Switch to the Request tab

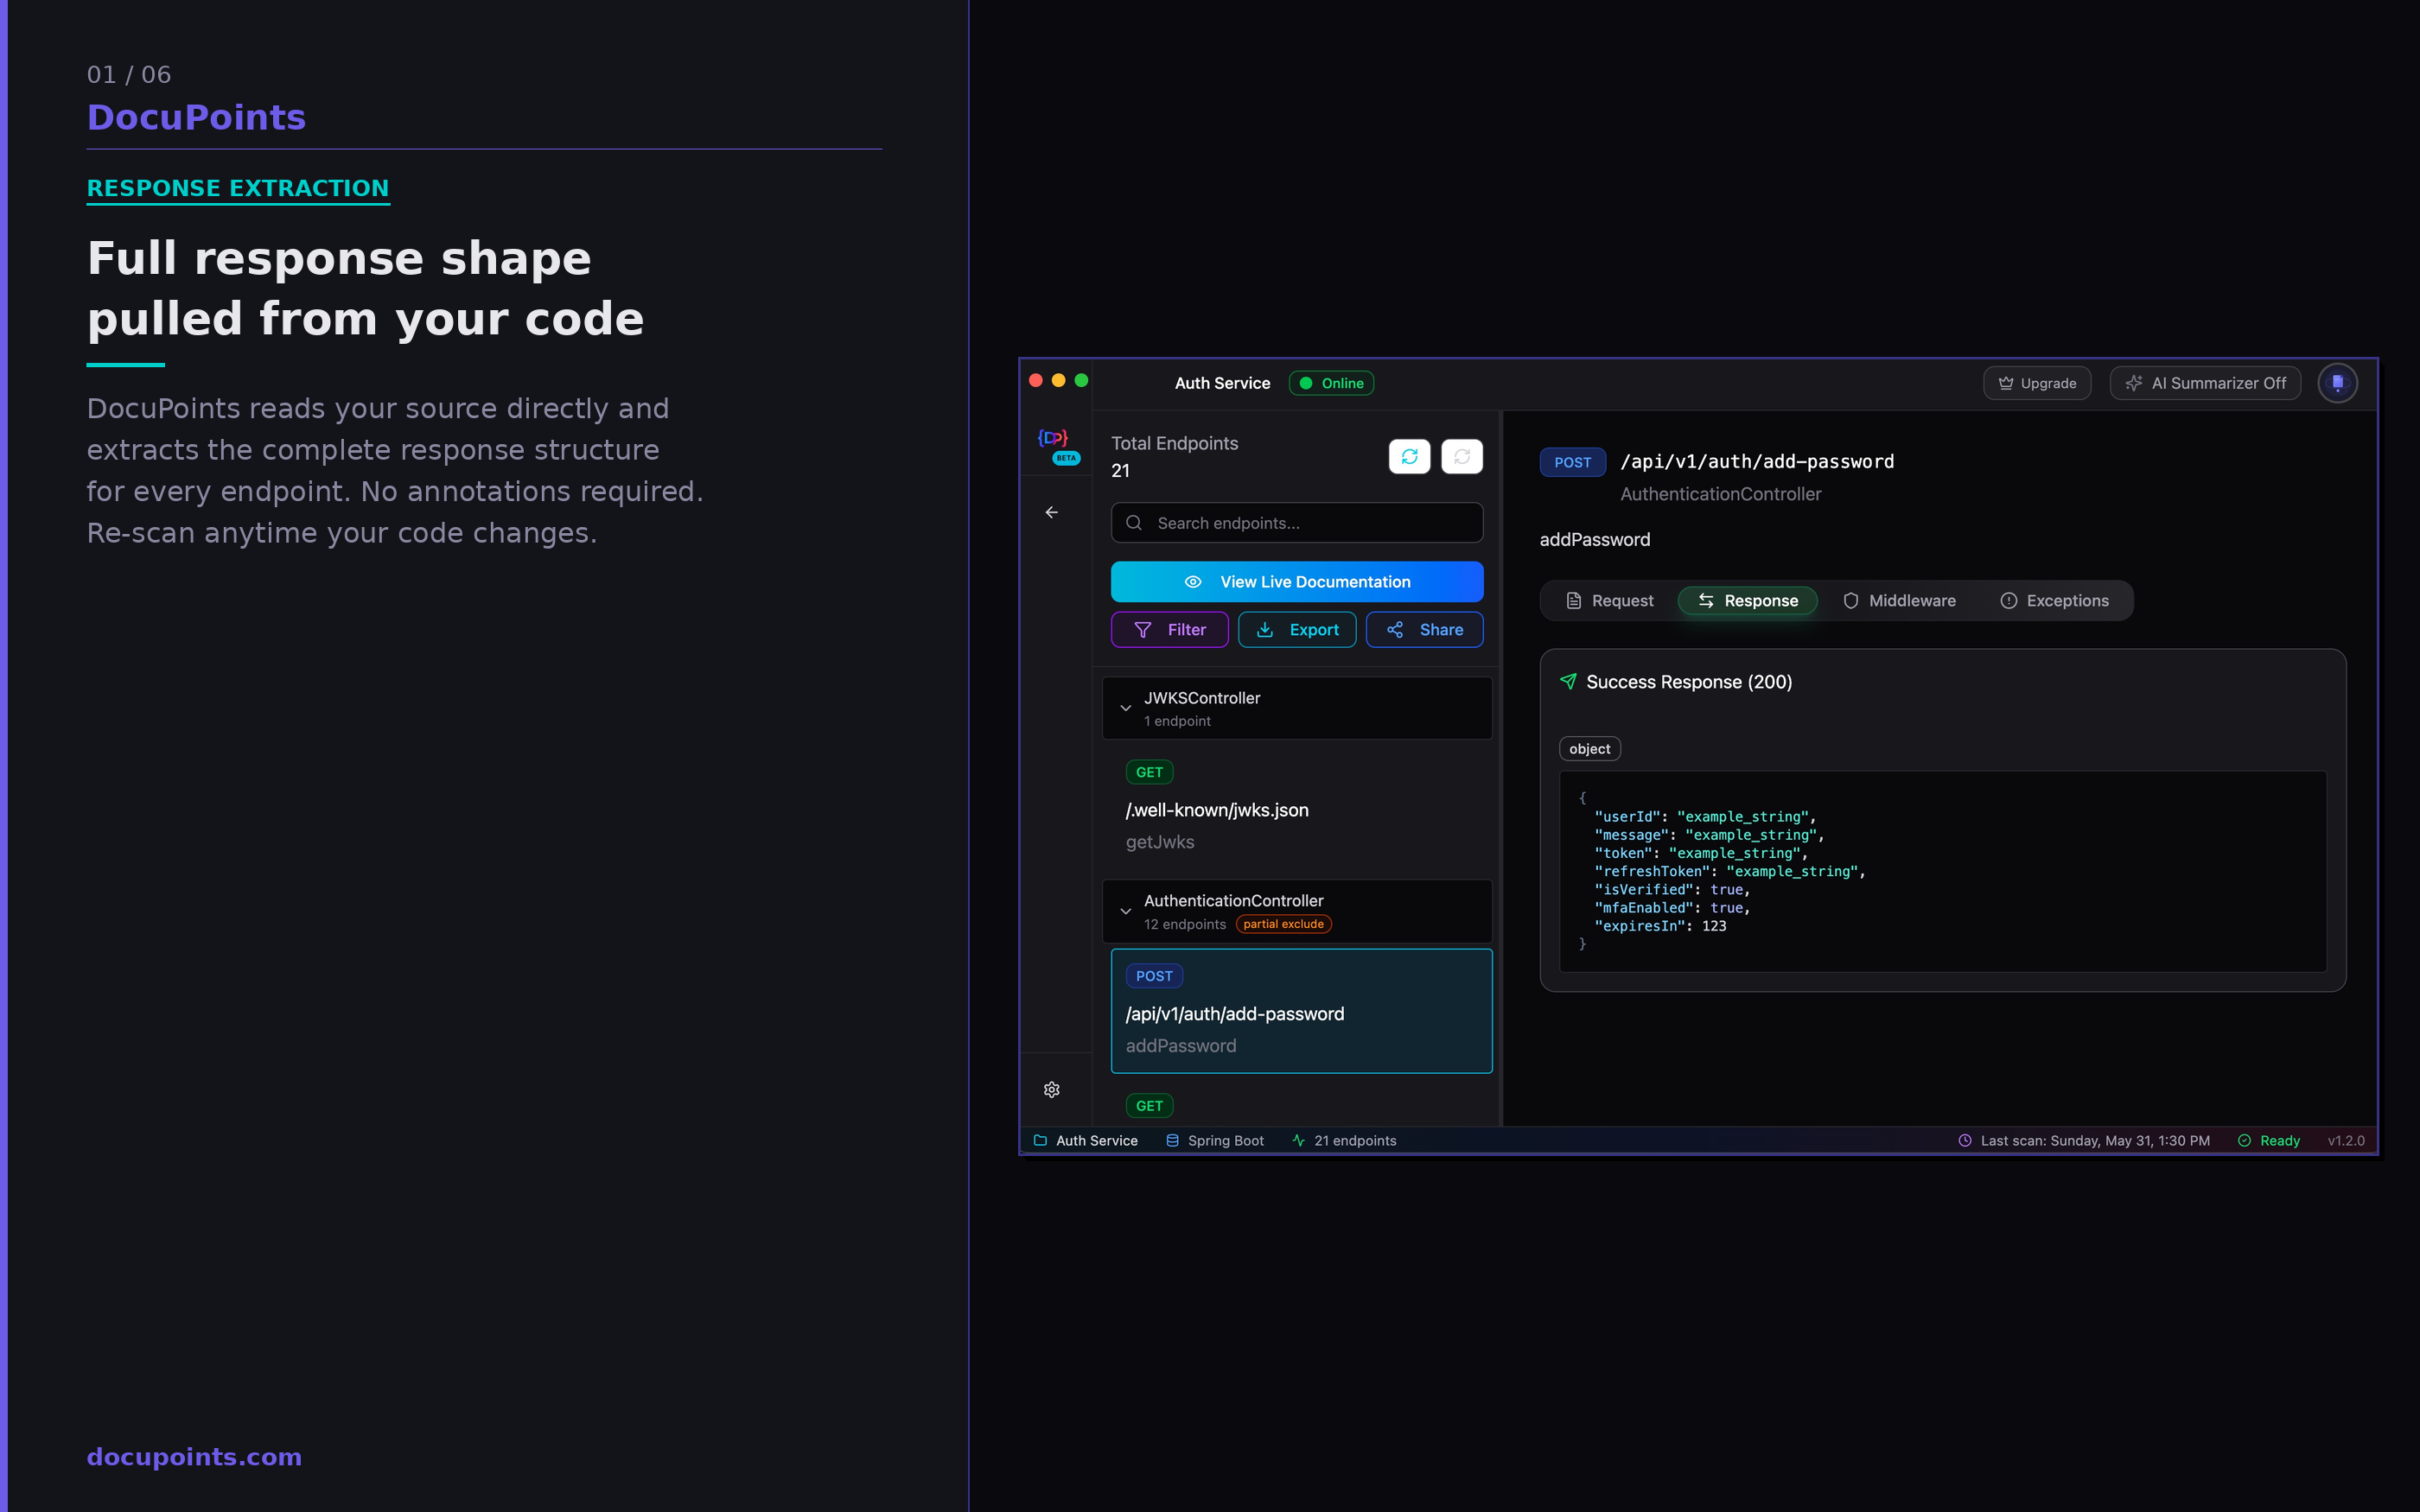1610,601
